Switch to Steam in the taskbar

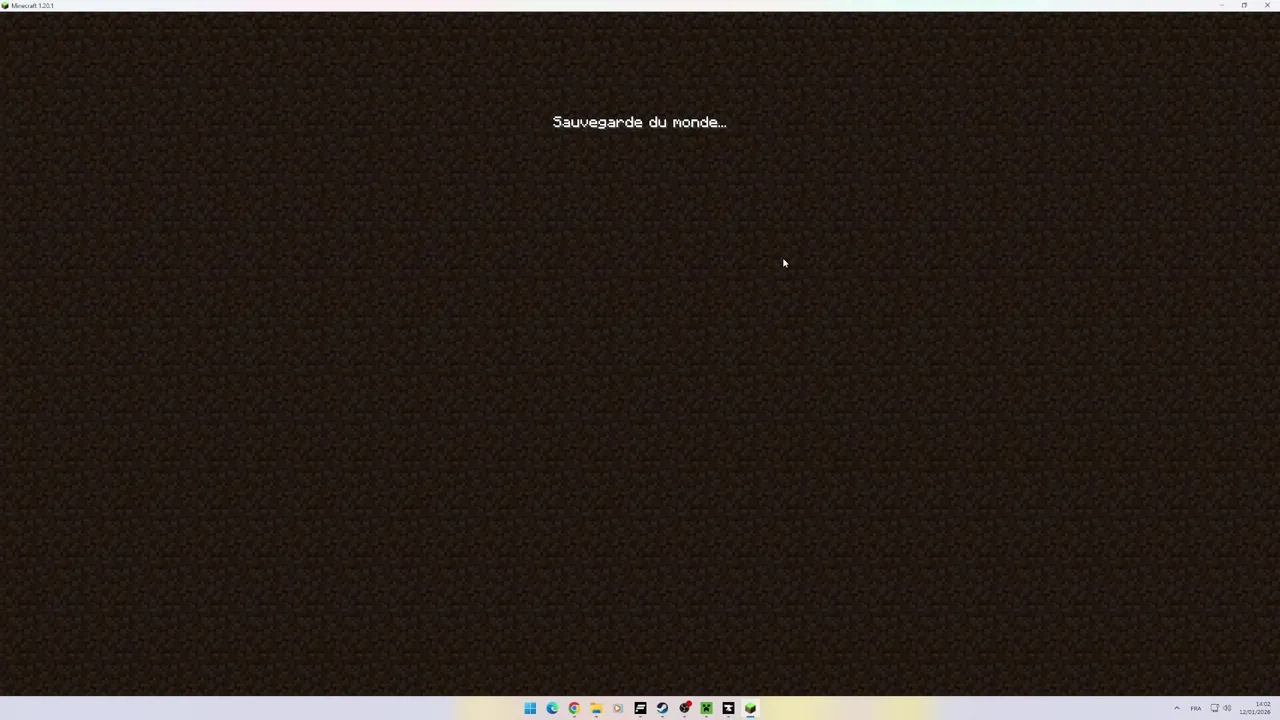coord(662,708)
